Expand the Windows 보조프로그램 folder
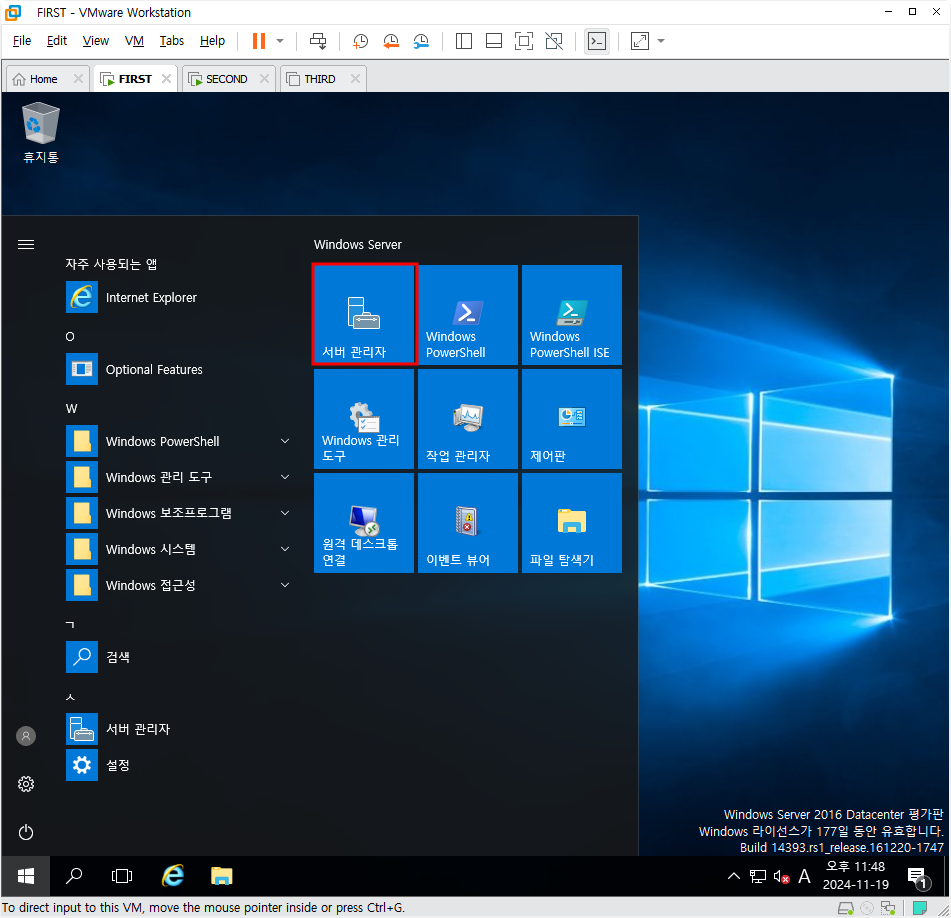The image size is (951, 918). [x=178, y=513]
